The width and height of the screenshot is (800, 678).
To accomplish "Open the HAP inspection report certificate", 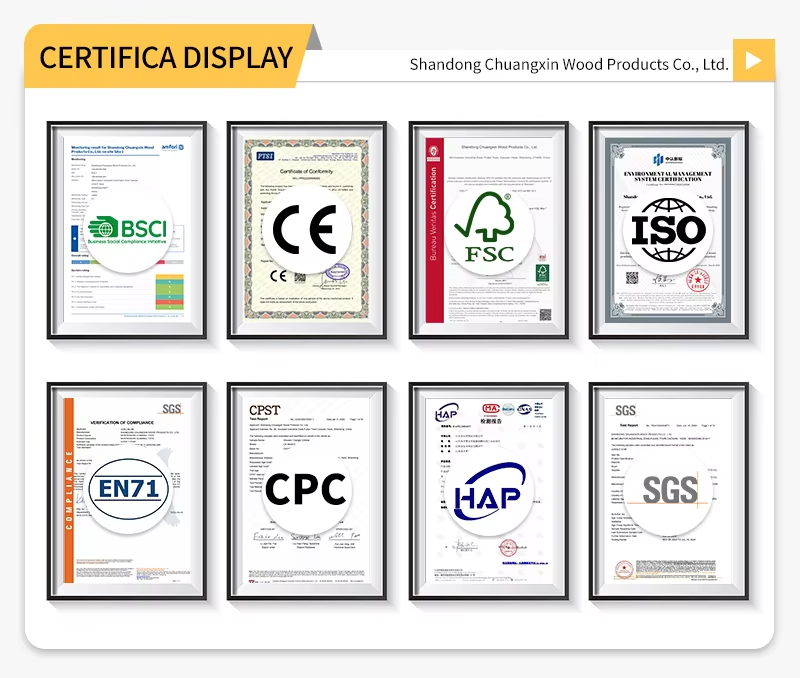I will 489,491.
